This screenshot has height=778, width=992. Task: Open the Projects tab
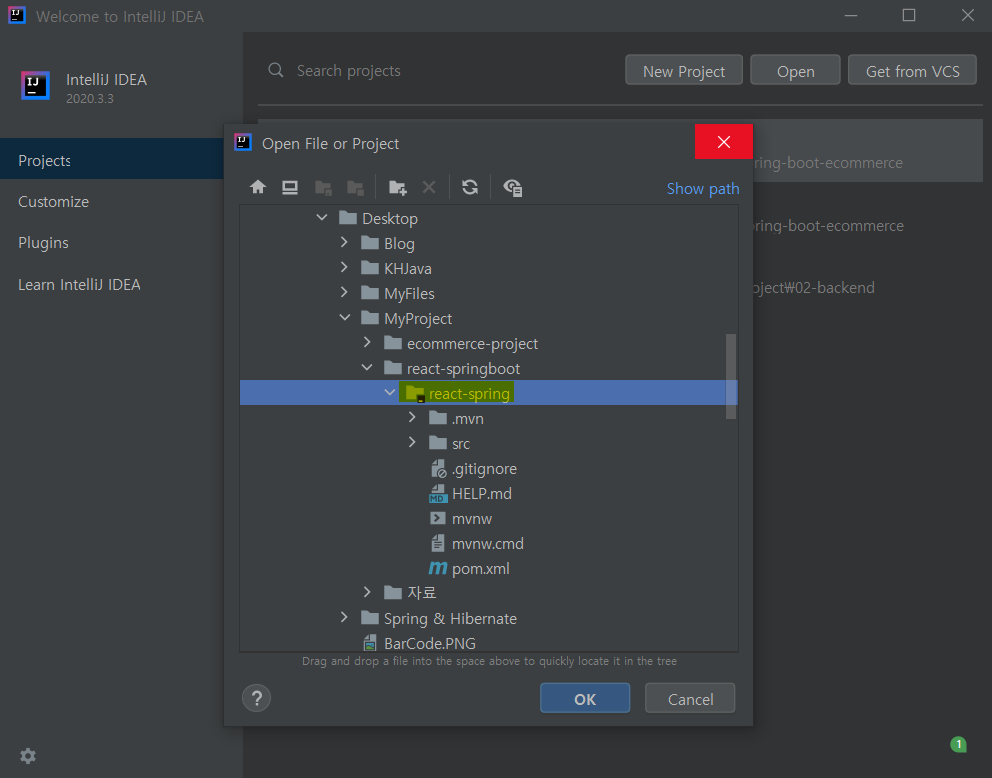pyautogui.click(x=111, y=160)
